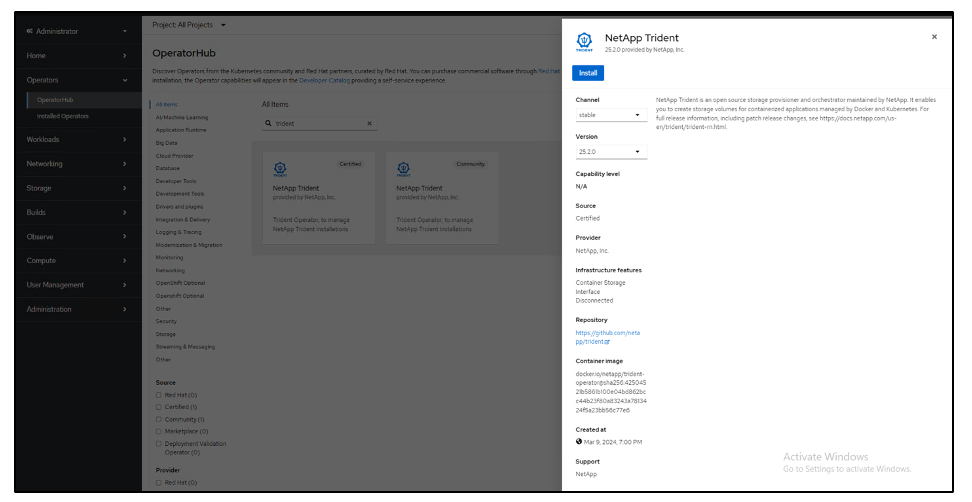The height and width of the screenshot is (502, 972).
Task: Expand the Workloads navigation section
Action: pos(77,139)
